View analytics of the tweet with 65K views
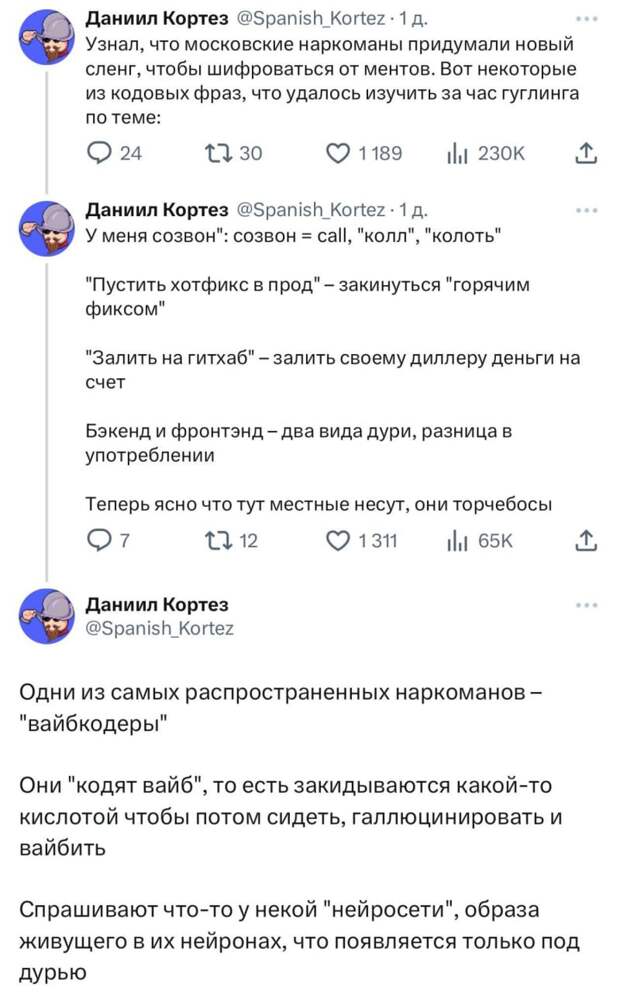This screenshot has height=992, width=620. tap(456, 541)
